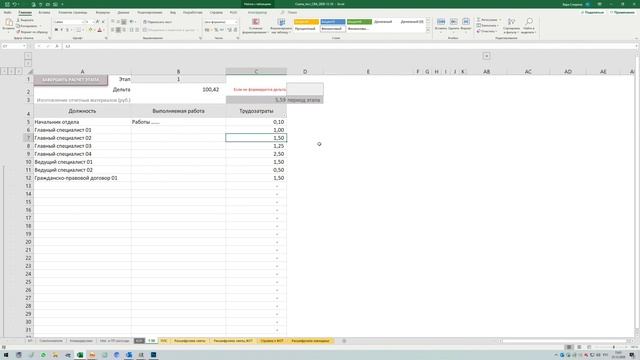Screen dimensions: 640x360
Task: Select cell with value 2,50
Action: 256,154
